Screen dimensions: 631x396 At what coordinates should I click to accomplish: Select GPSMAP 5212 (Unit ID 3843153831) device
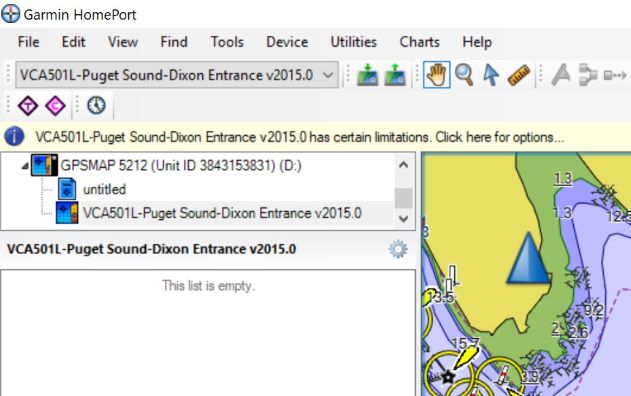(x=181, y=165)
